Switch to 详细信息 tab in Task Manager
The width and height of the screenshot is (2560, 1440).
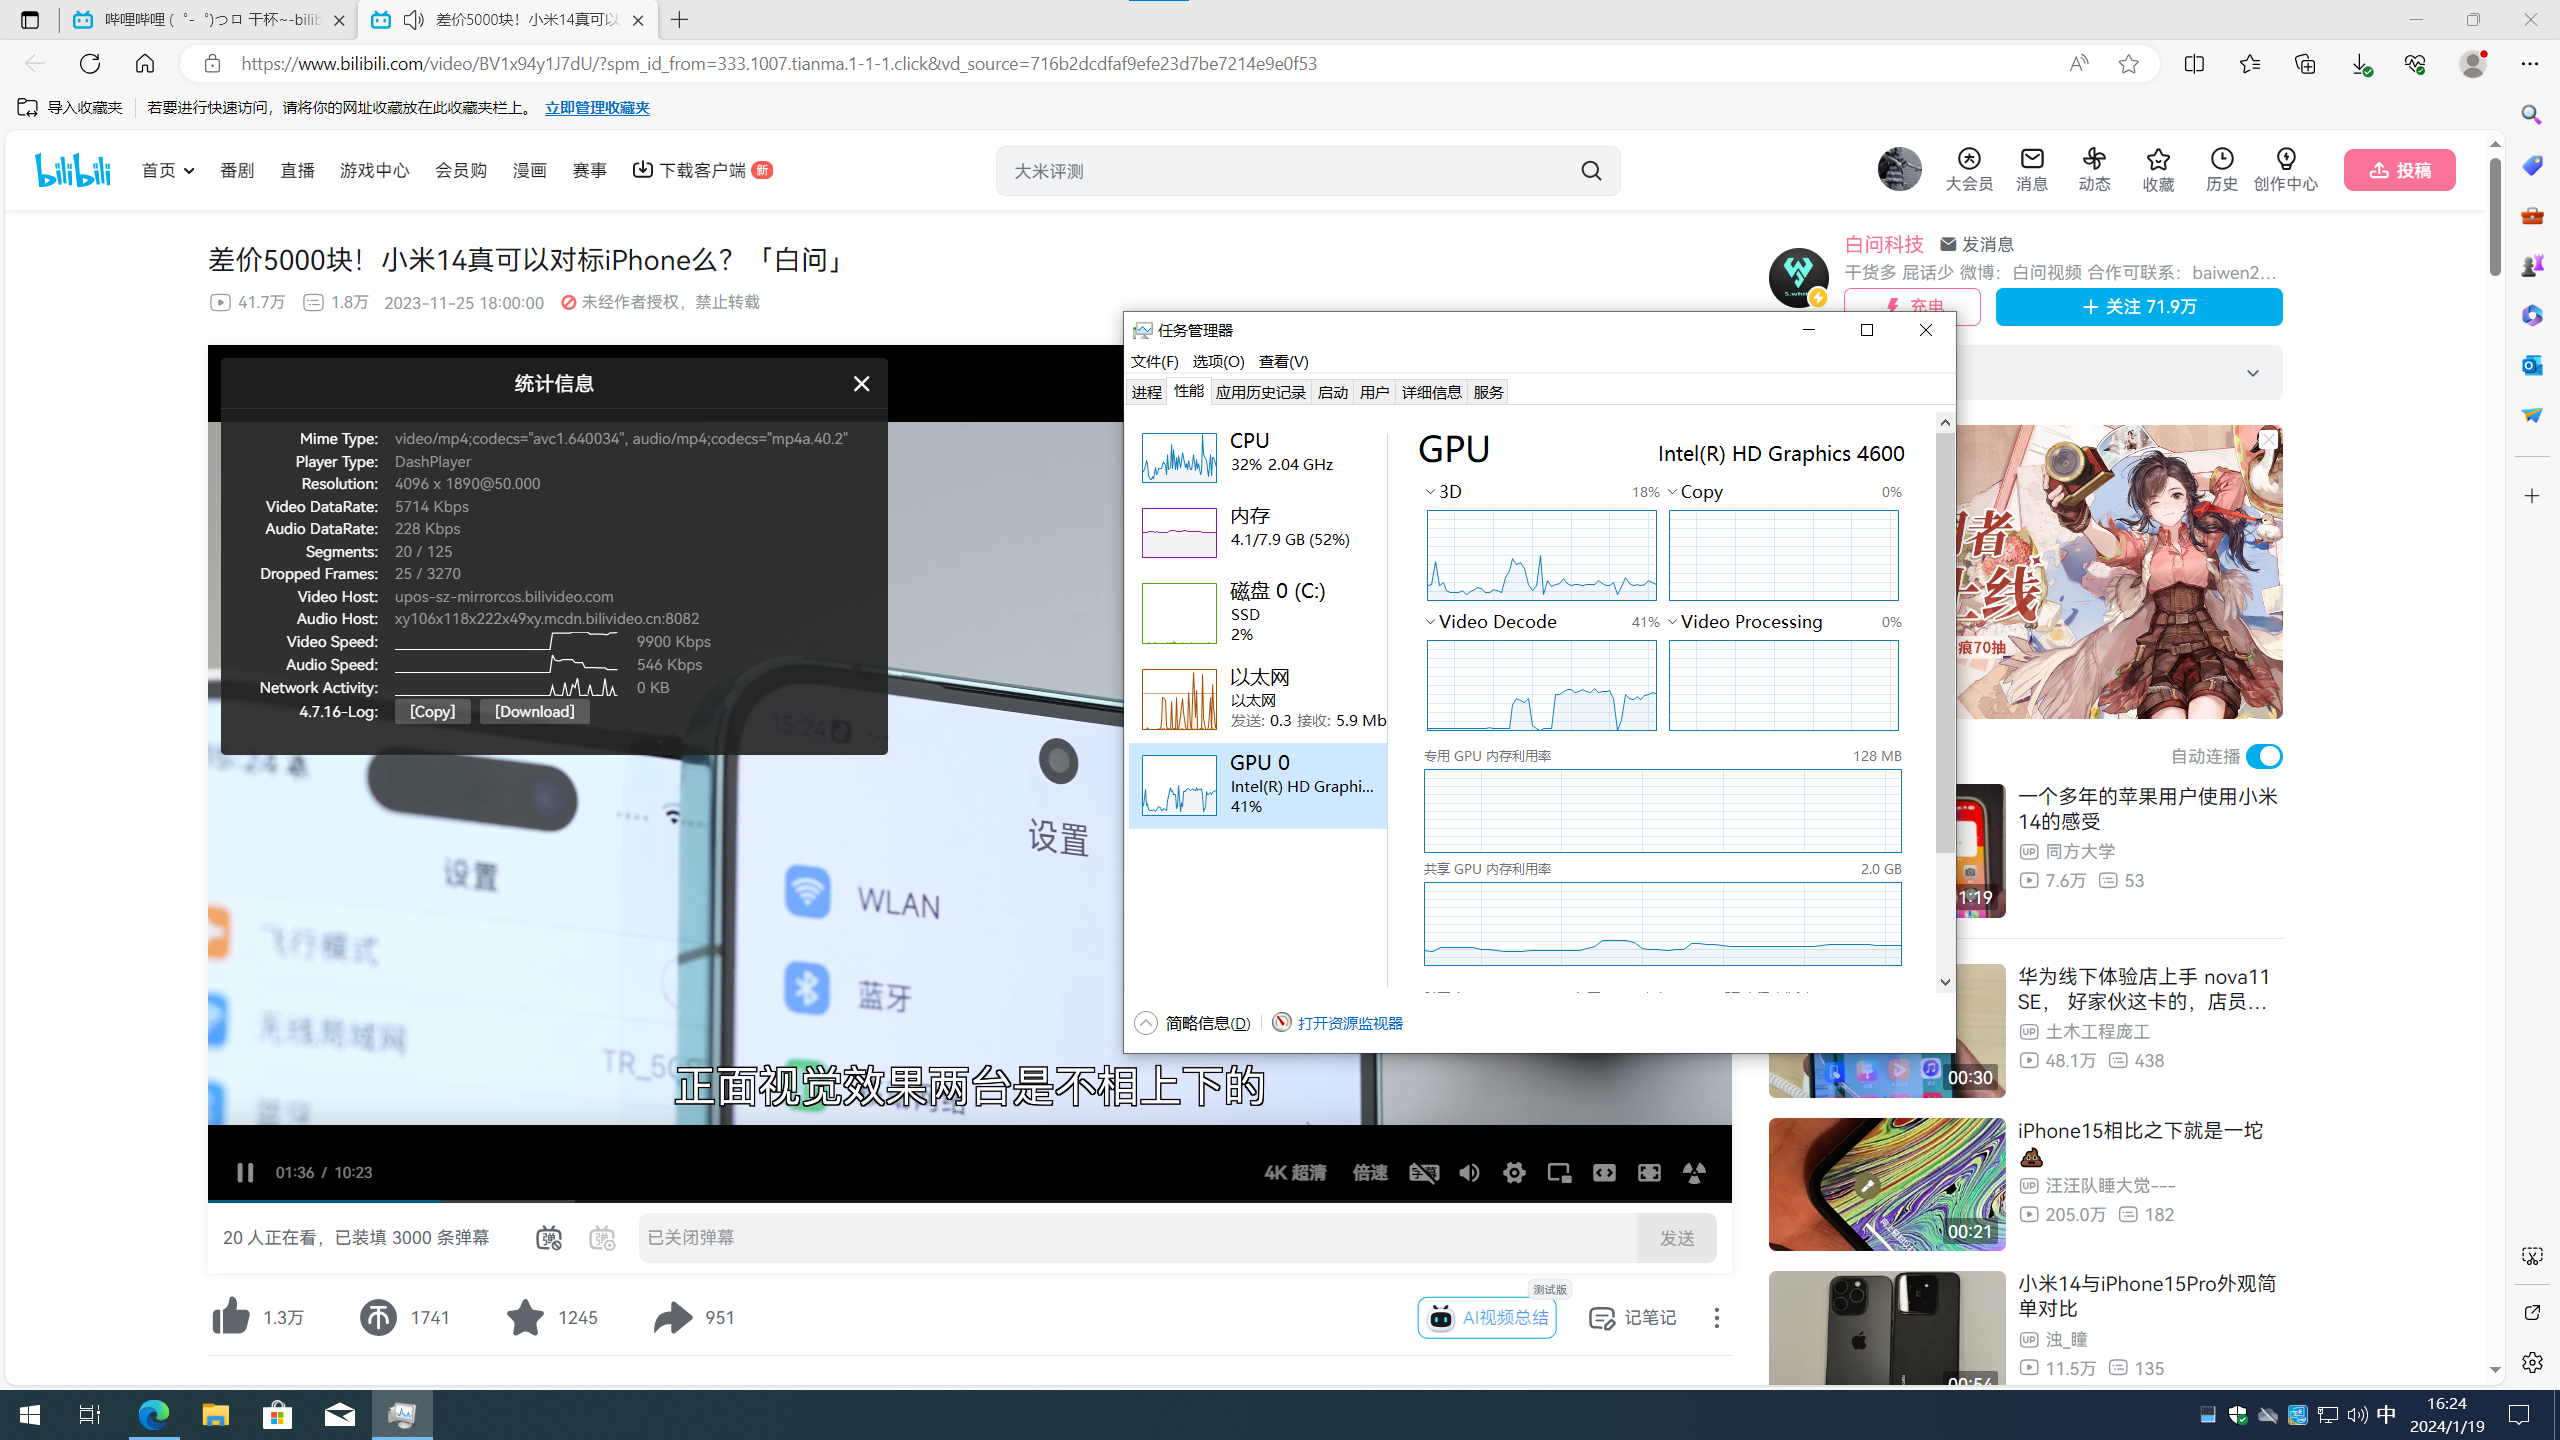click(x=1431, y=392)
